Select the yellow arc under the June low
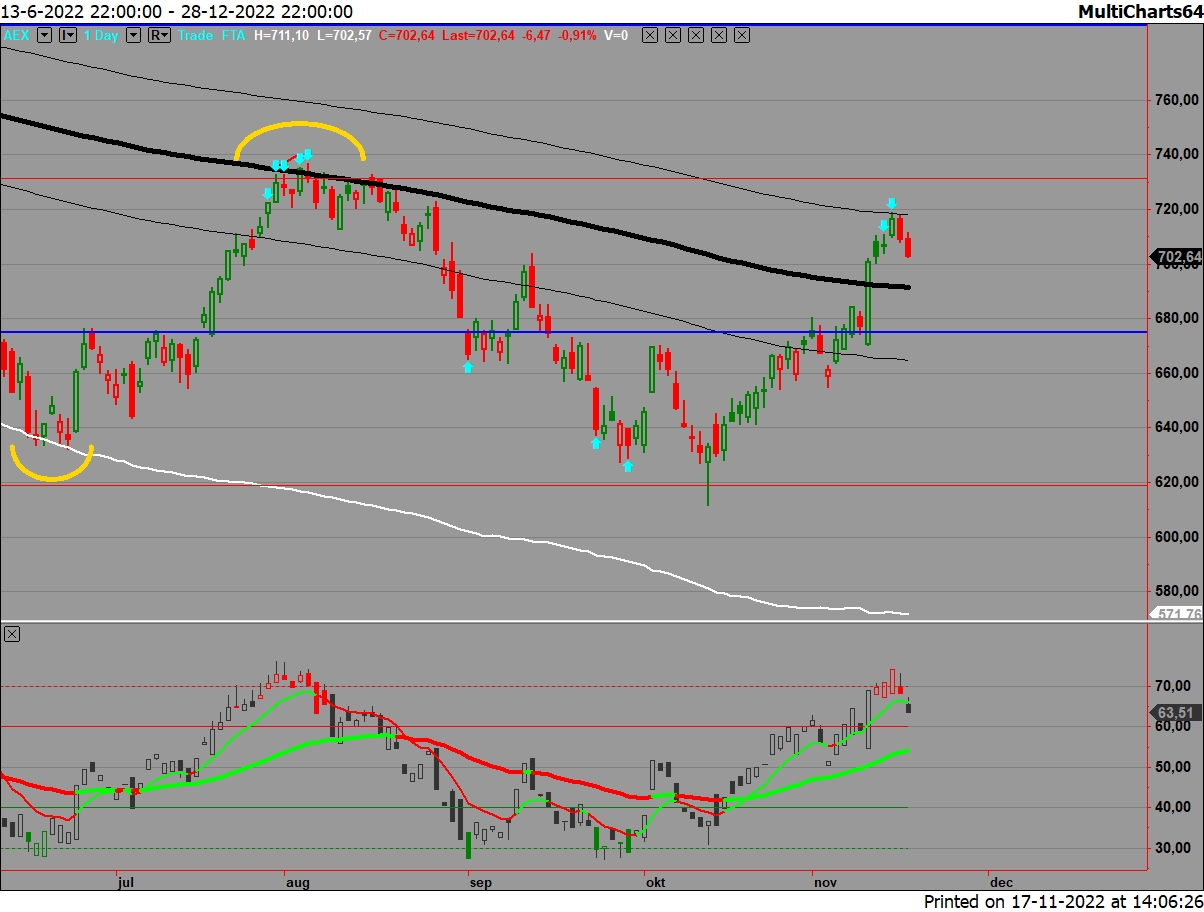 50,477
